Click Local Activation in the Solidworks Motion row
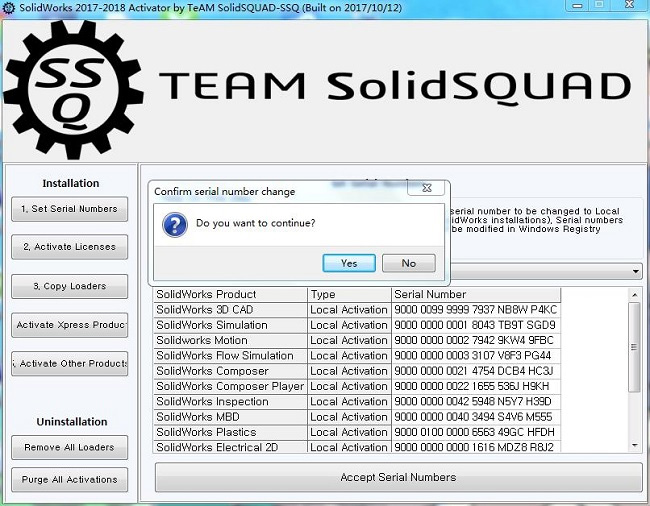Viewport: 650px width, 506px height. (x=349, y=341)
